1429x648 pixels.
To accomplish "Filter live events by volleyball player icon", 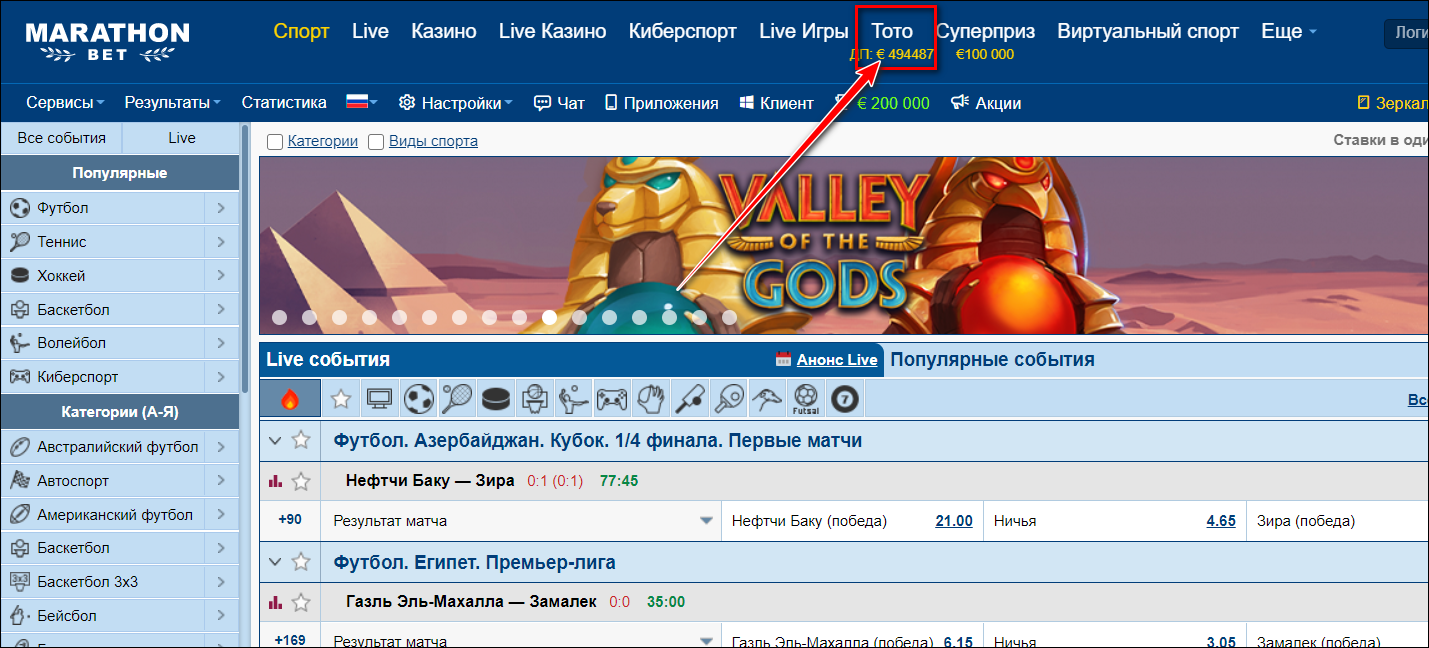I will pyautogui.click(x=574, y=399).
